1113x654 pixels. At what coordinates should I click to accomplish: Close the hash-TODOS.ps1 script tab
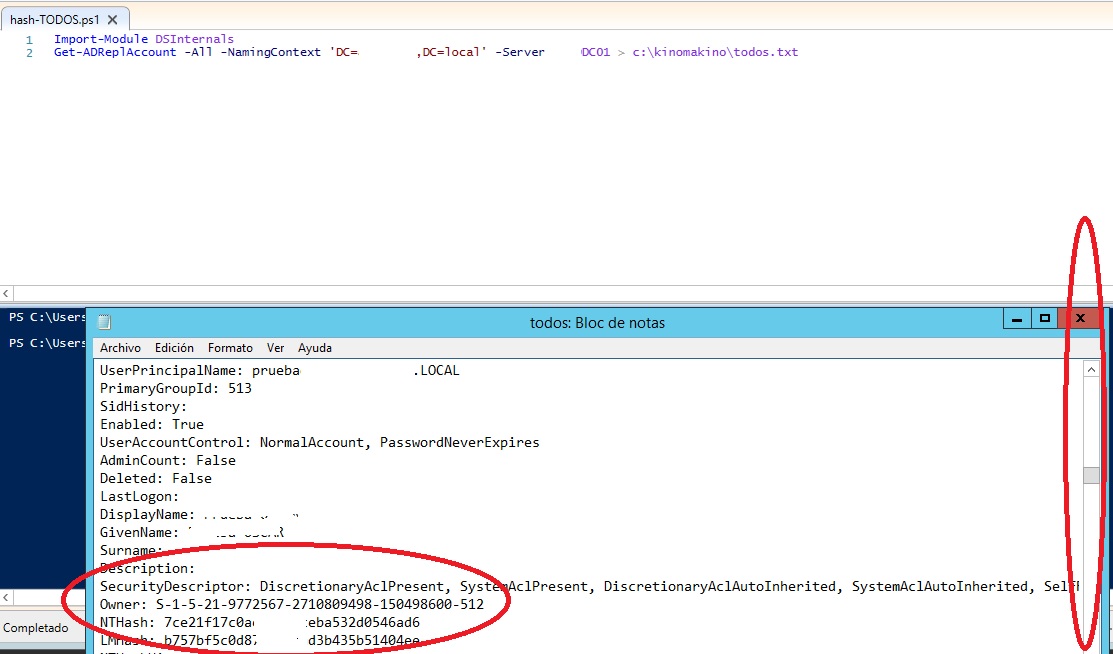point(112,20)
